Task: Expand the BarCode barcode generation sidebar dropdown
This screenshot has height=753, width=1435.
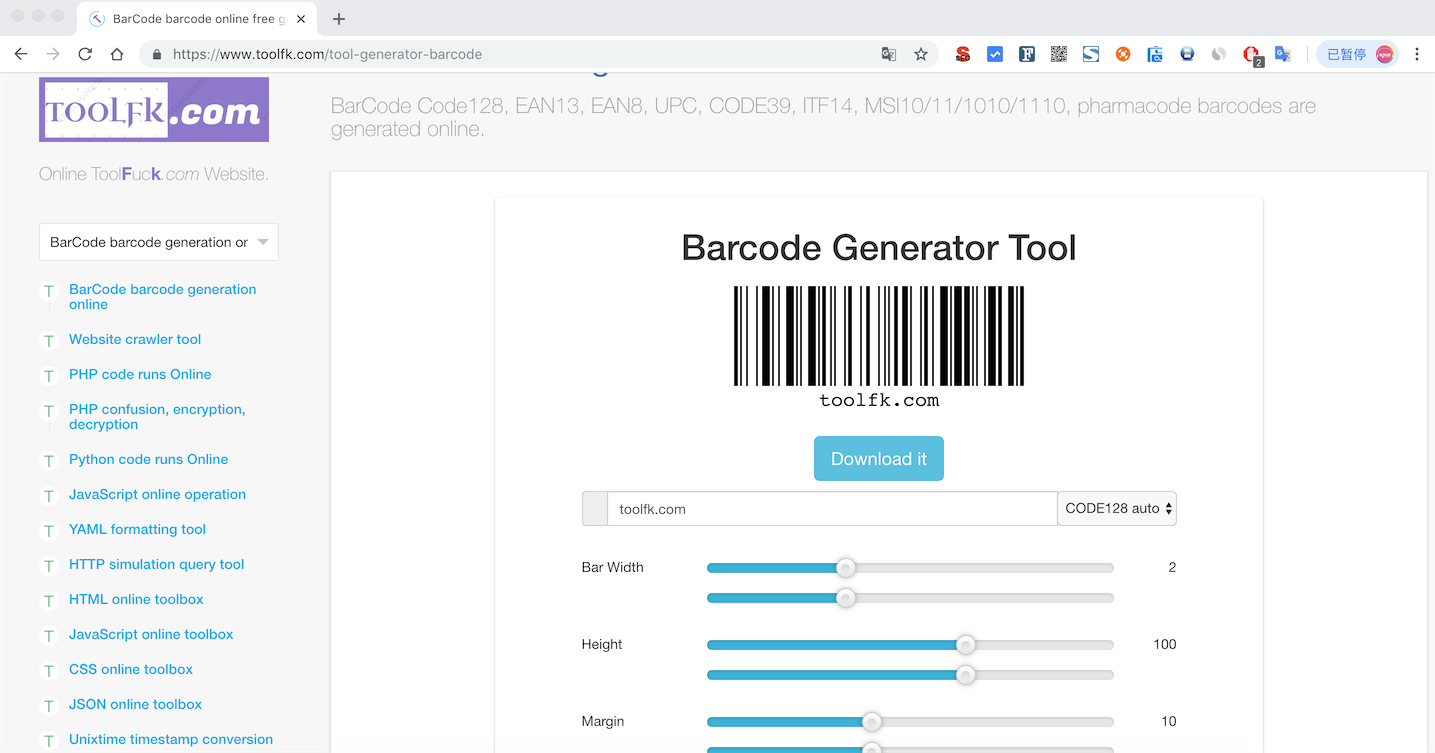Action: click(159, 242)
